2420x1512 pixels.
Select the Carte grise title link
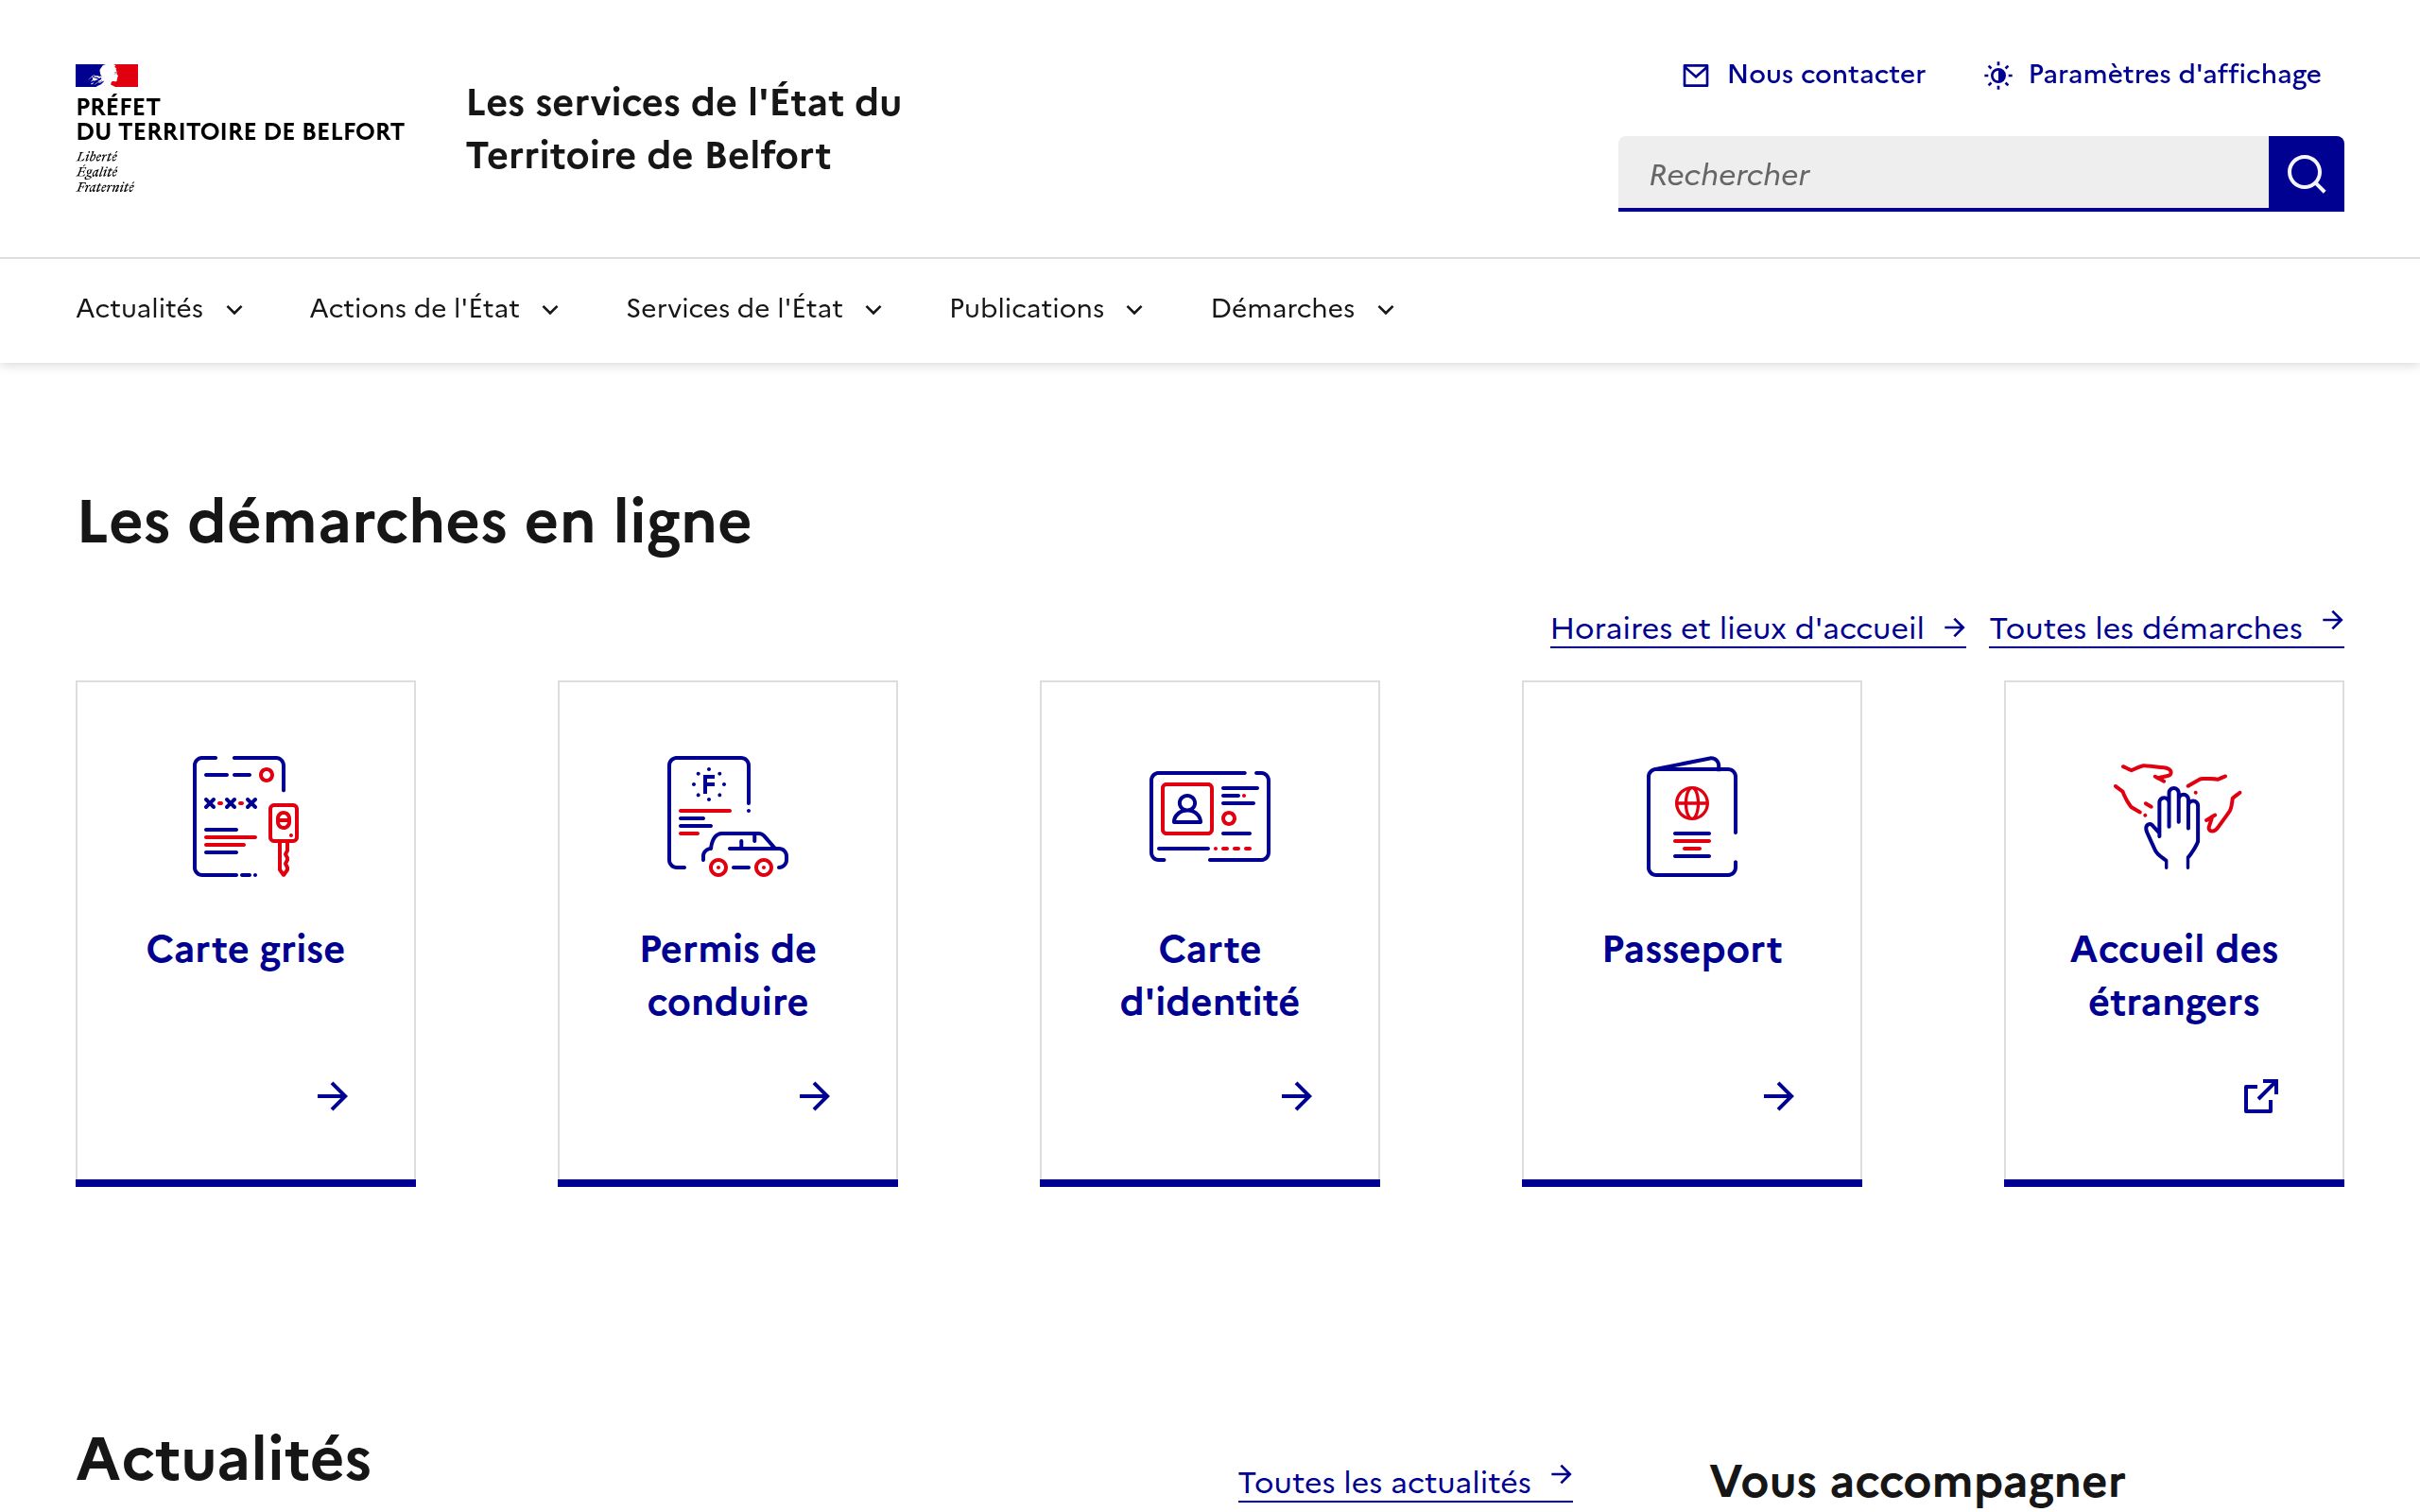tap(246, 949)
